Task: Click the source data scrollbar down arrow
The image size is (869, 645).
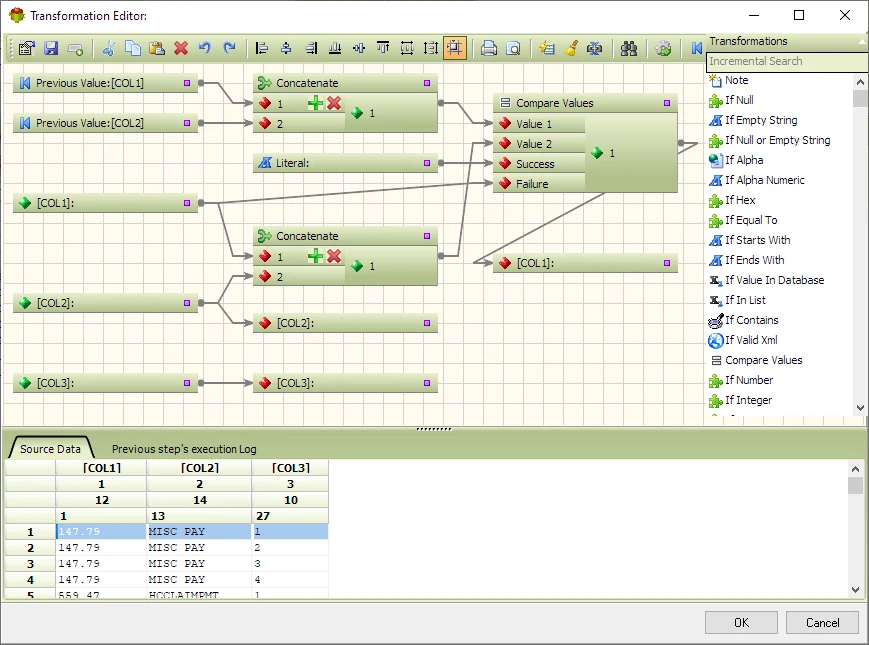Action: (855, 590)
